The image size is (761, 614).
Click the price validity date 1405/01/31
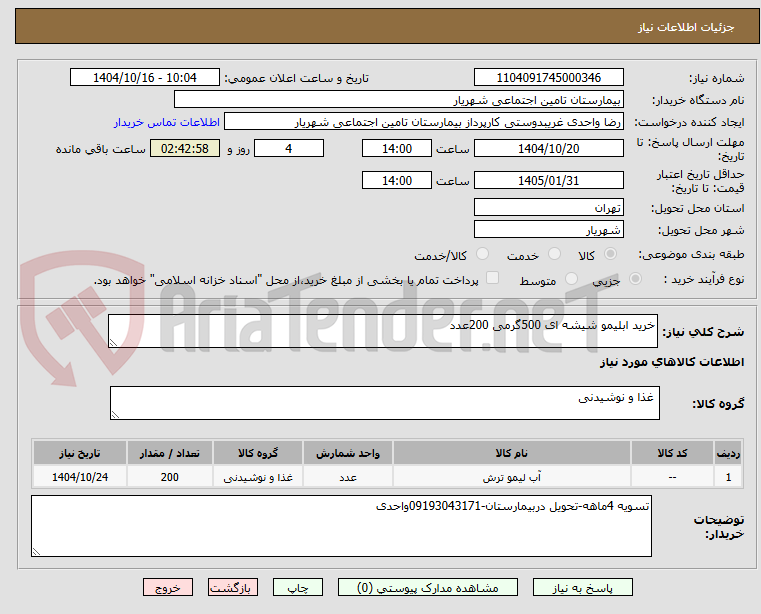(x=548, y=181)
